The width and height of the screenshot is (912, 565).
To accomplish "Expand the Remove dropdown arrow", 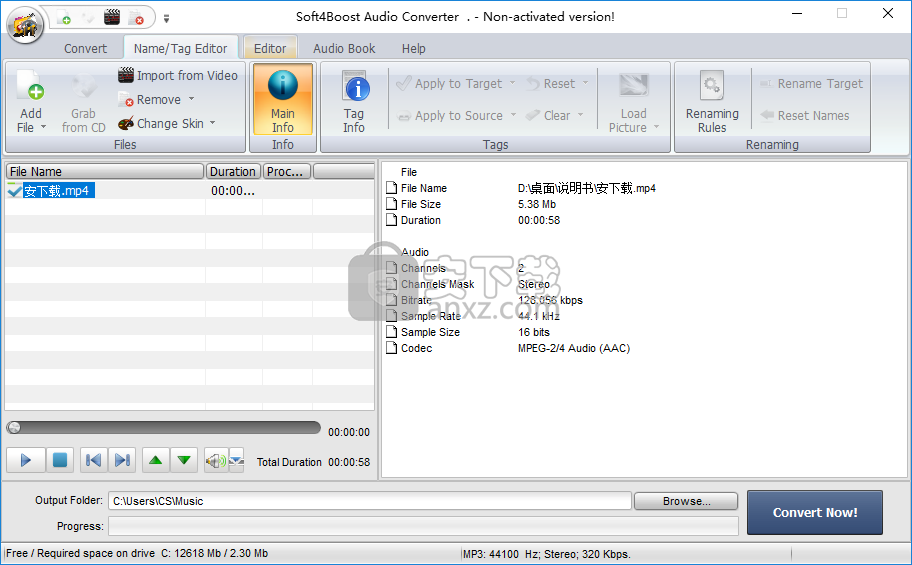I will coord(191,99).
